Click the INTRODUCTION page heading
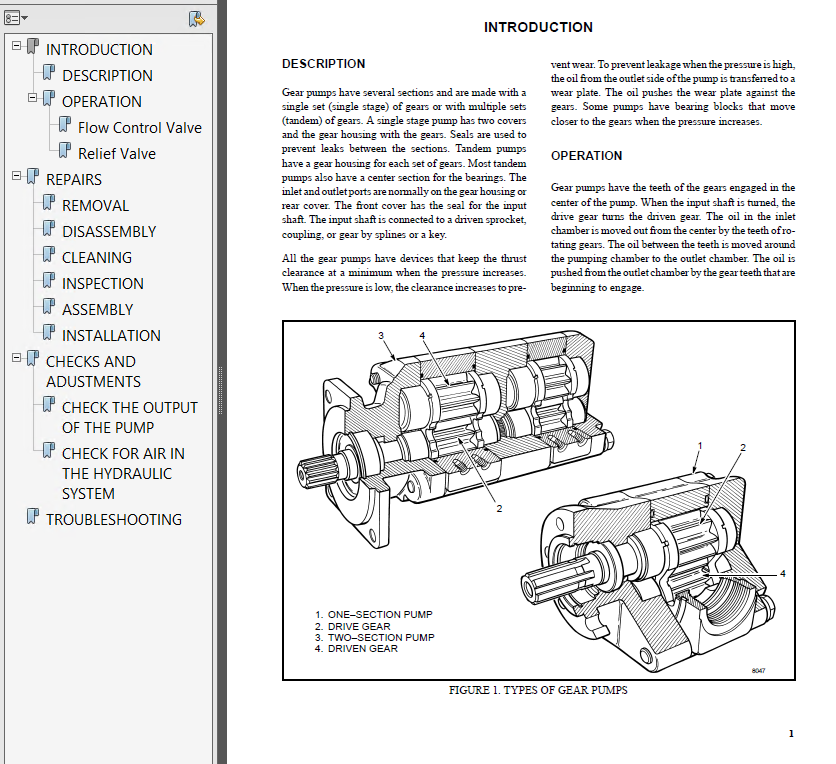 [538, 27]
